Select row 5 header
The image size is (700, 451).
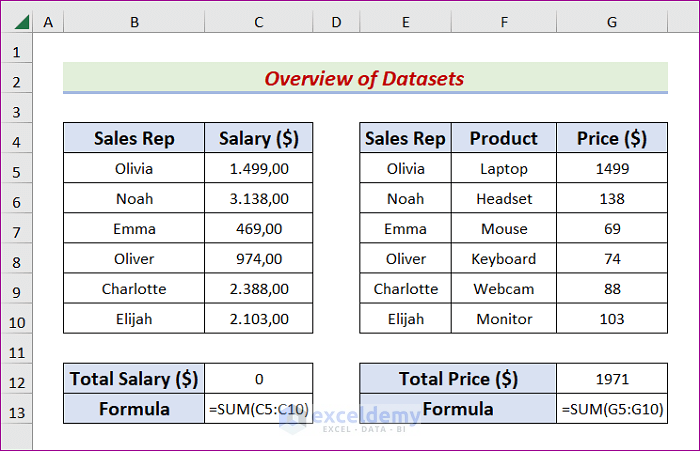pyautogui.click(x=17, y=169)
